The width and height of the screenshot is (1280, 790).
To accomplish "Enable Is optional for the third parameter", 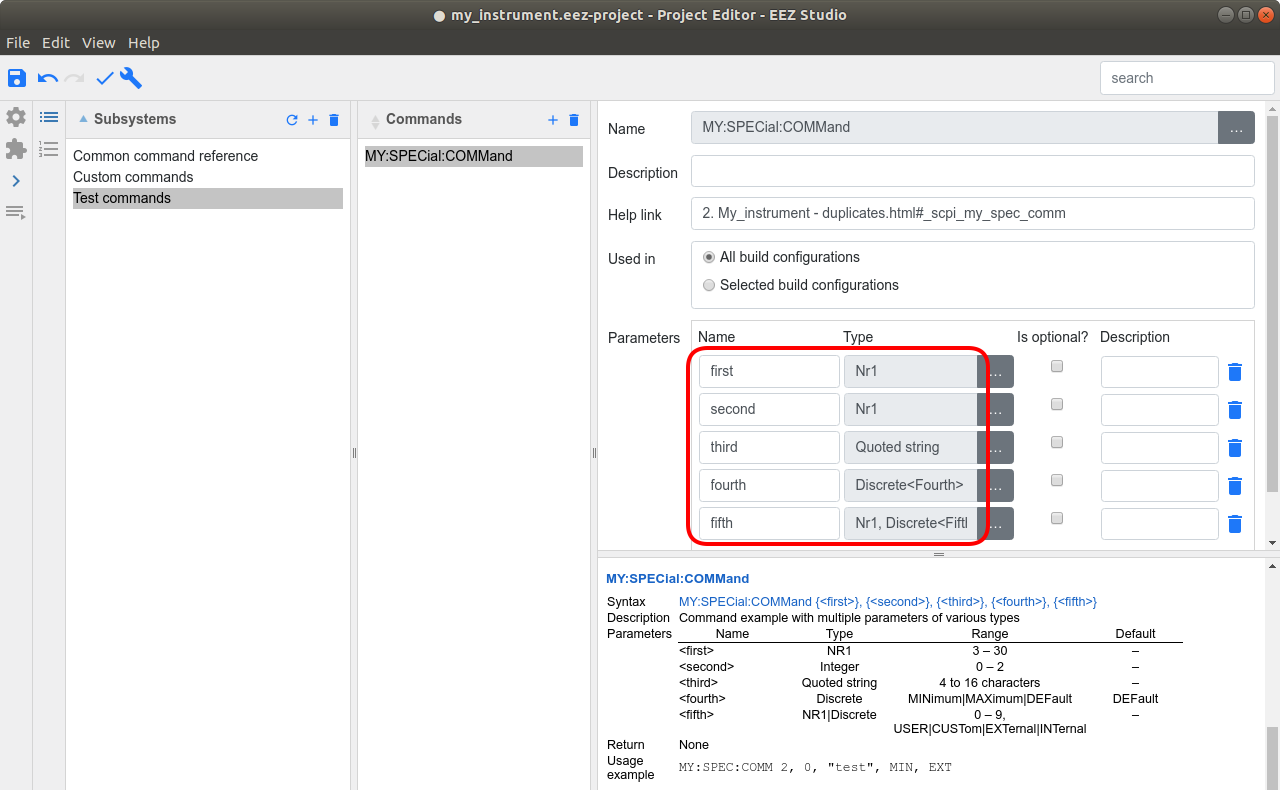I will pos(1056,442).
